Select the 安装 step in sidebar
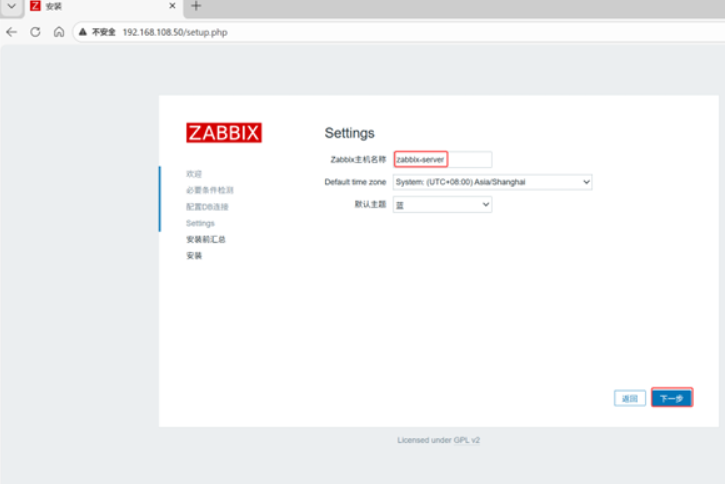This screenshot has height=484, width=725. pyautogui.click(x=194, y=256)
